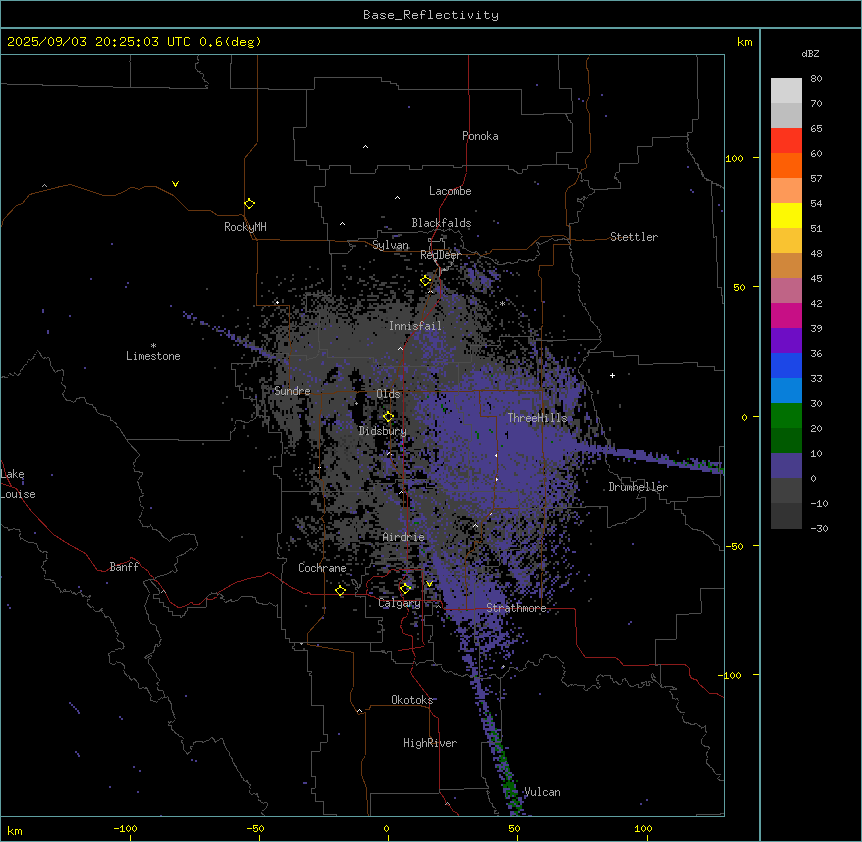Screen dimensions: 862x842
Task: Click the Innisfail label
Action: (415, 326)
